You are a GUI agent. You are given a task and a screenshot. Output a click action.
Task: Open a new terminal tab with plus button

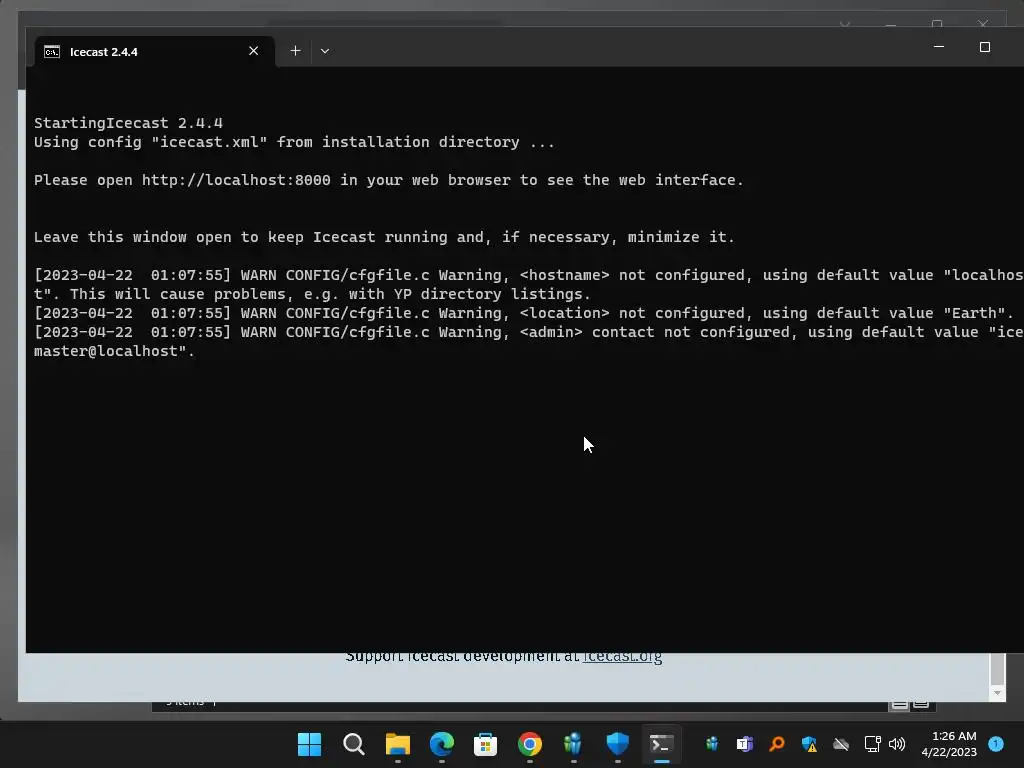(x=295, y=51)
